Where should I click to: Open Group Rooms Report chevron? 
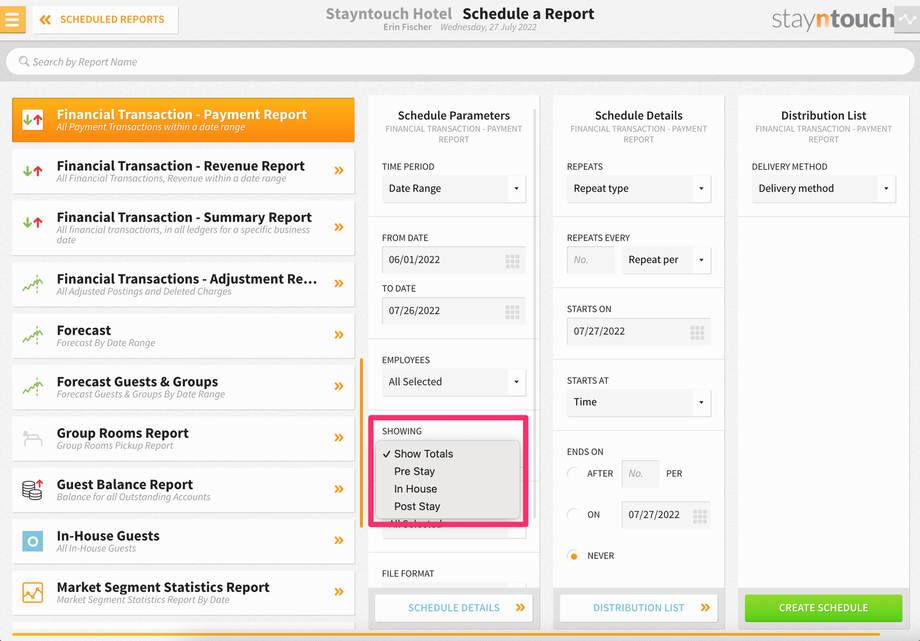[x=339, y=438]
